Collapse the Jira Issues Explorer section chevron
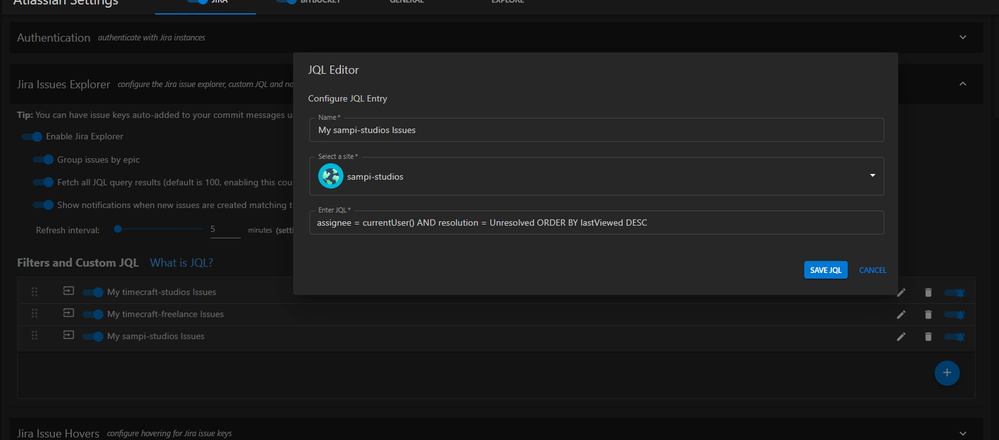 pyautogui.click(x=963, y=83)
